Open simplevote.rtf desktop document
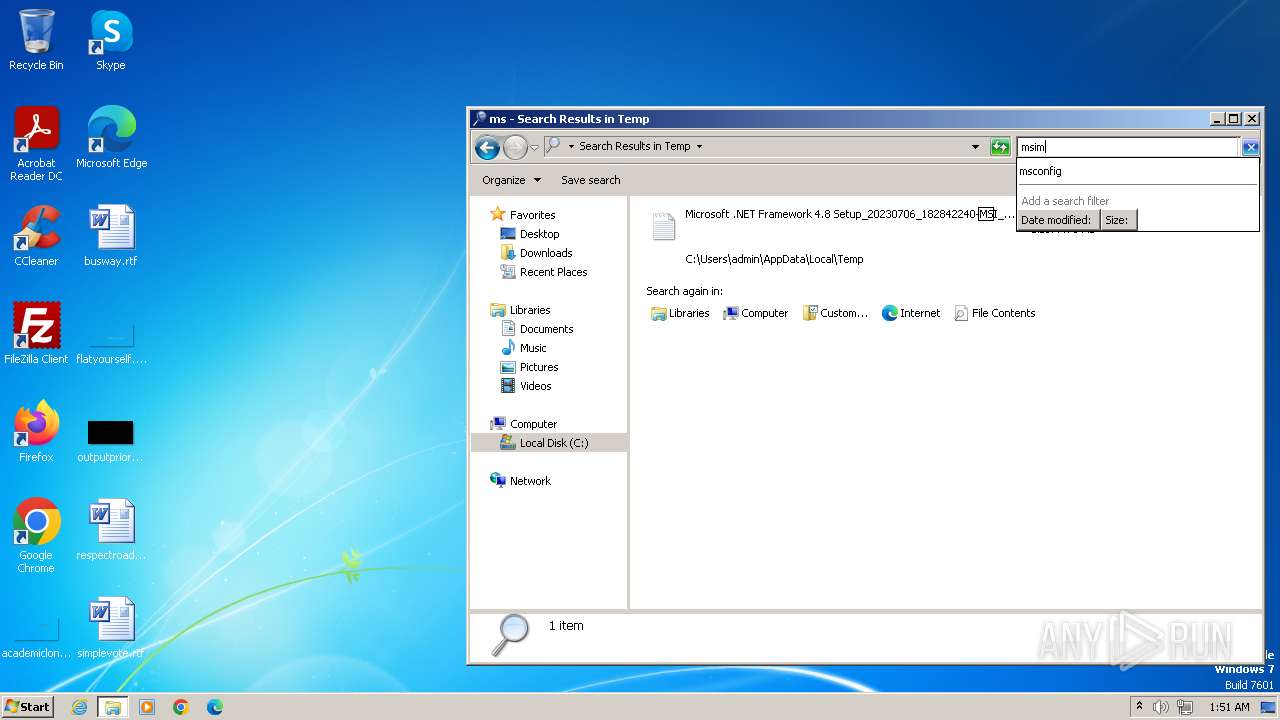The height and width of the screenshot is (720, 1280). pos(111,627)
